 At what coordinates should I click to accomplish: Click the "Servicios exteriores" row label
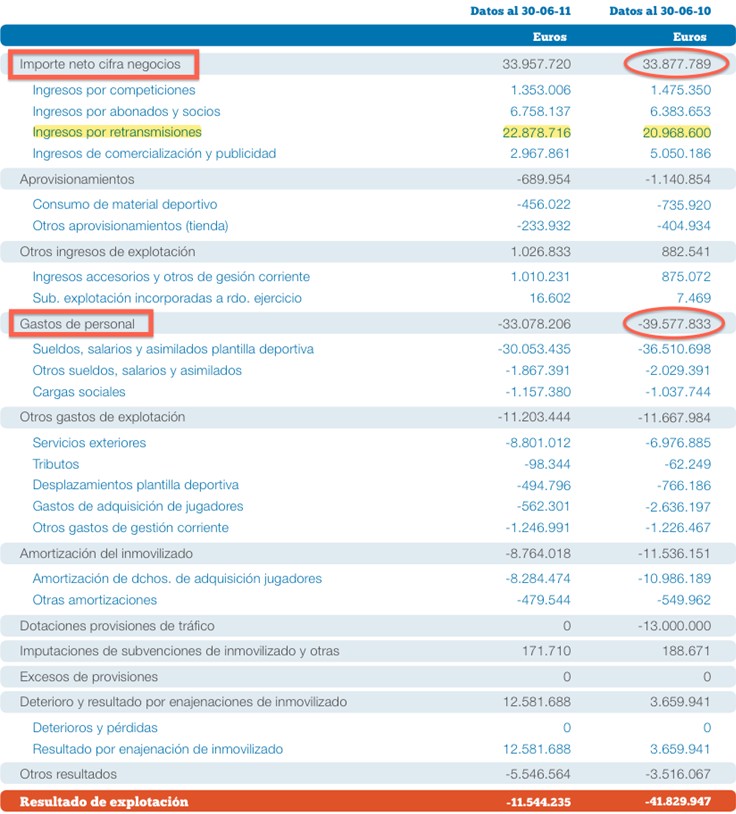coord(89,442)
